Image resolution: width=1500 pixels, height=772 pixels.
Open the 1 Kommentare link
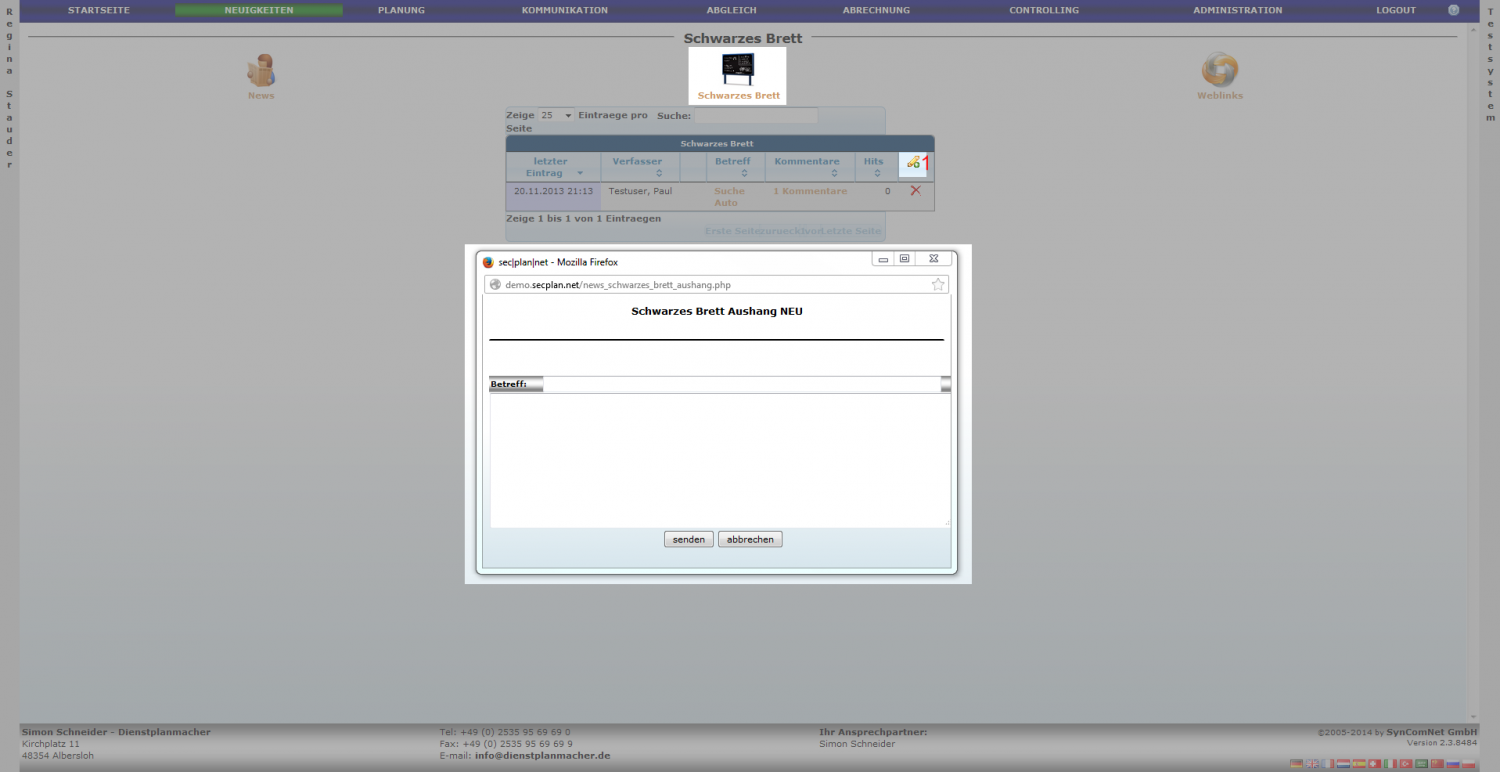pyautogui.click(x=810, y=191)
